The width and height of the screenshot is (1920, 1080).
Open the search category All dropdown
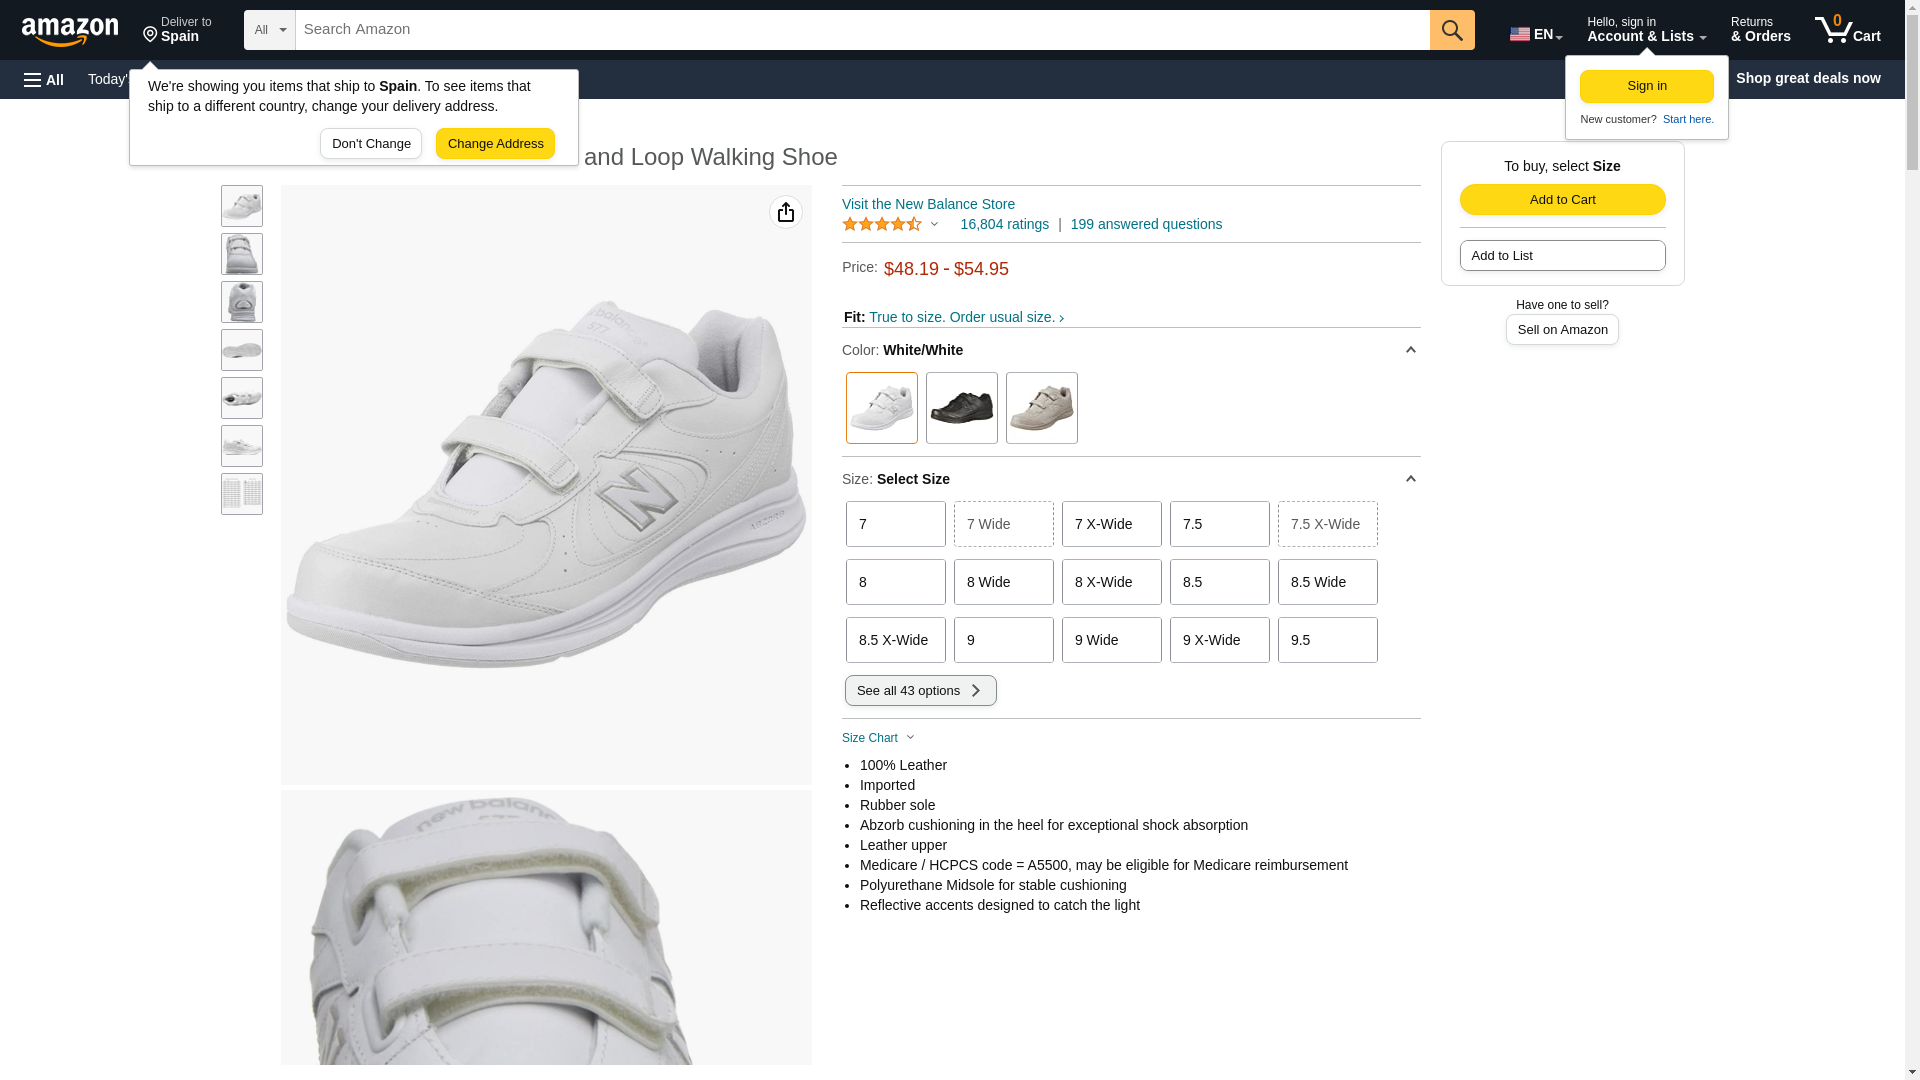(x=270, y=30)
